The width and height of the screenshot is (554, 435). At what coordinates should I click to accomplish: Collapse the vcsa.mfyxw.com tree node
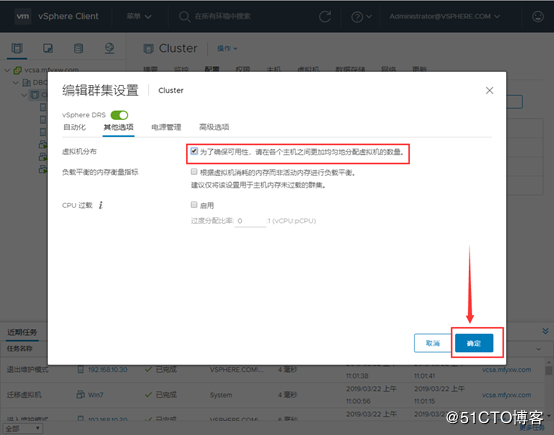7,70
